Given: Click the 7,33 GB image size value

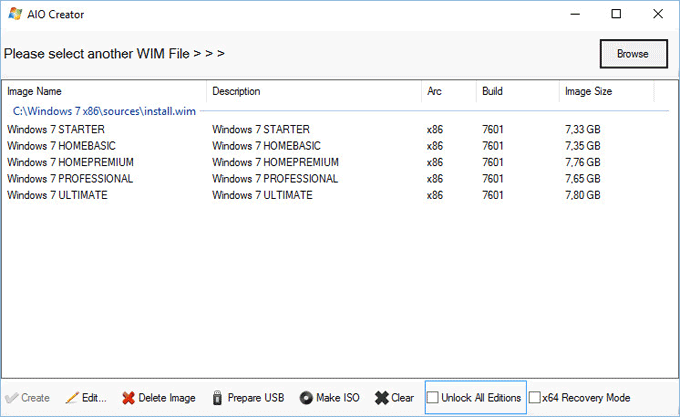Looking at the screenshot, I should pyautogui.click(x=583, y=129).
